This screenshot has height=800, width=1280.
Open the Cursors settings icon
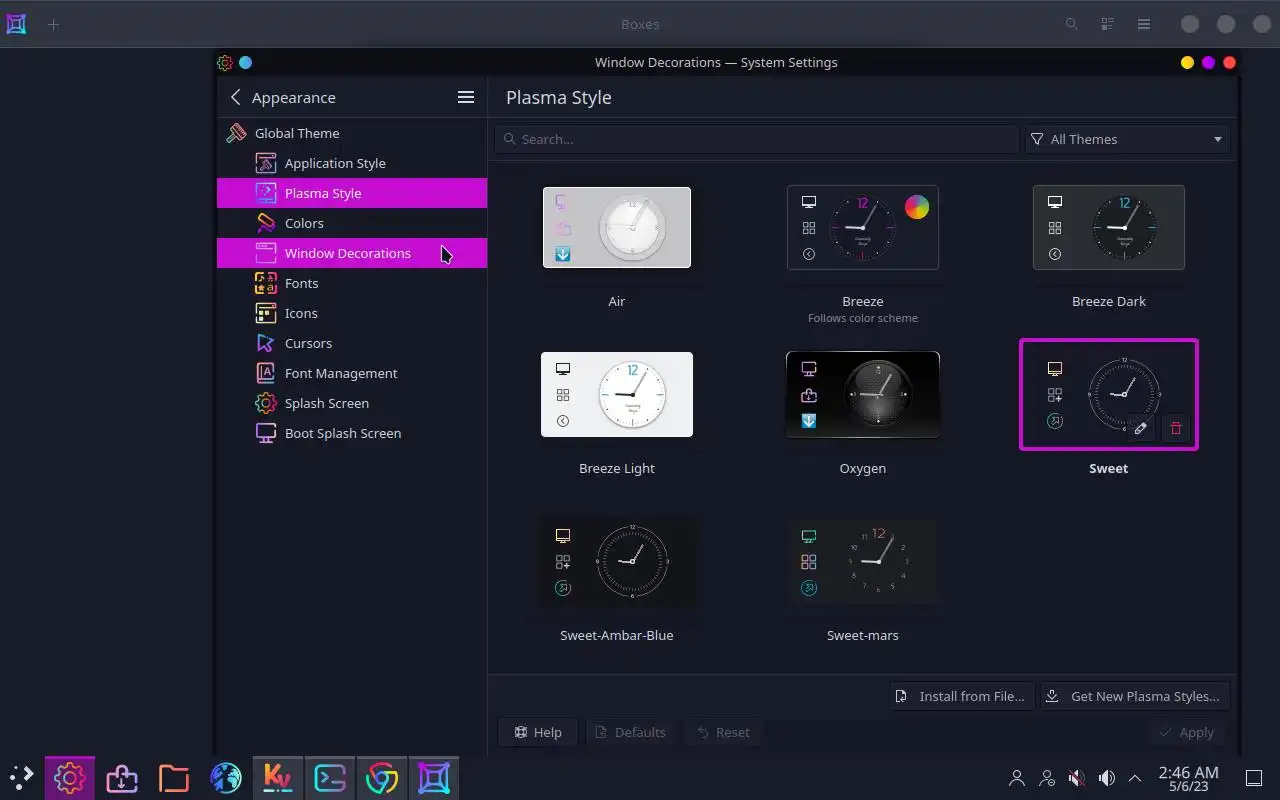pos(265,343)
